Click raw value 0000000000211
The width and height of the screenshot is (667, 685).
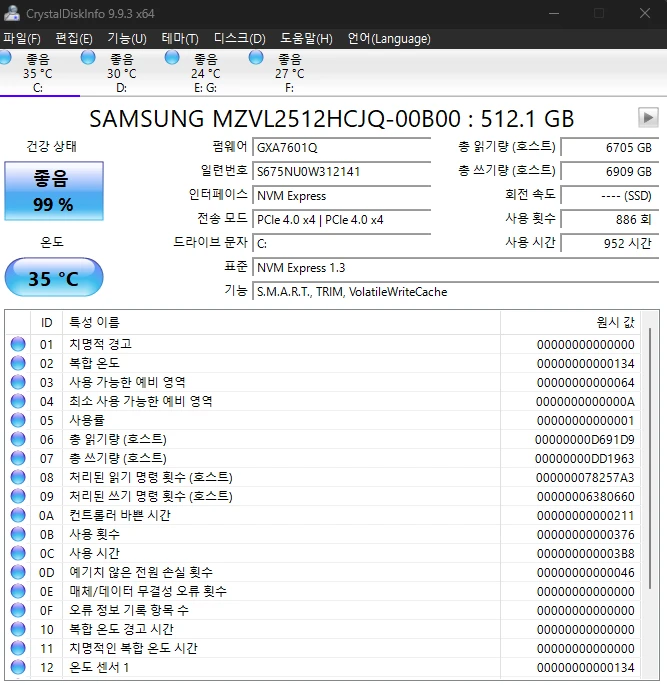click(585, 515)
